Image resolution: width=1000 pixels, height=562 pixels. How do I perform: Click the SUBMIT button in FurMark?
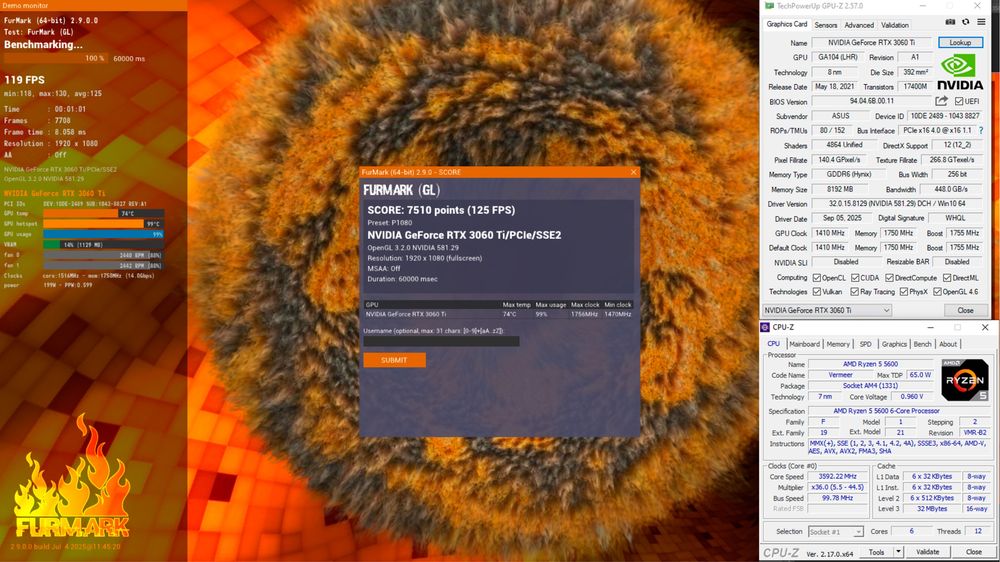pos(394,360)
